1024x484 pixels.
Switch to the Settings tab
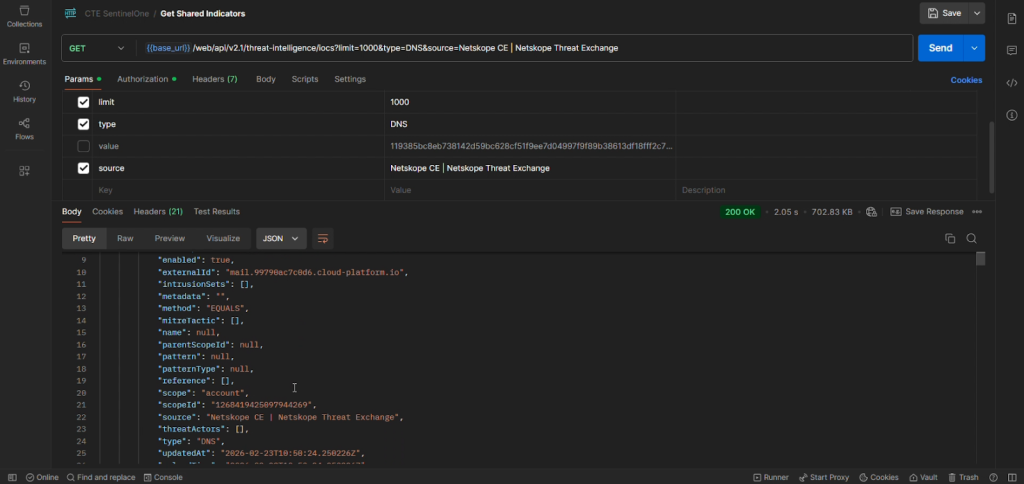pos(350,79)
